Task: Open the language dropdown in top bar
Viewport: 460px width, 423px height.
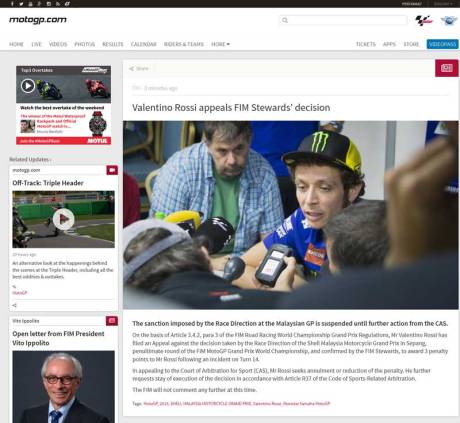Action: coord(444,4)
